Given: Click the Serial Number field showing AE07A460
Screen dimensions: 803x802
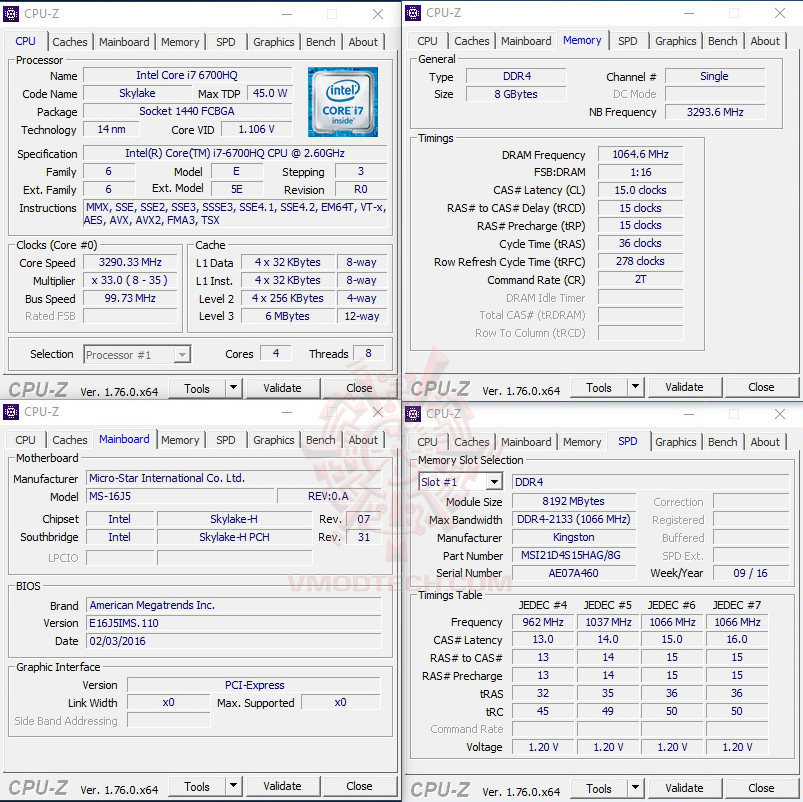Looking at the screenshot, I should pos(573,573).
